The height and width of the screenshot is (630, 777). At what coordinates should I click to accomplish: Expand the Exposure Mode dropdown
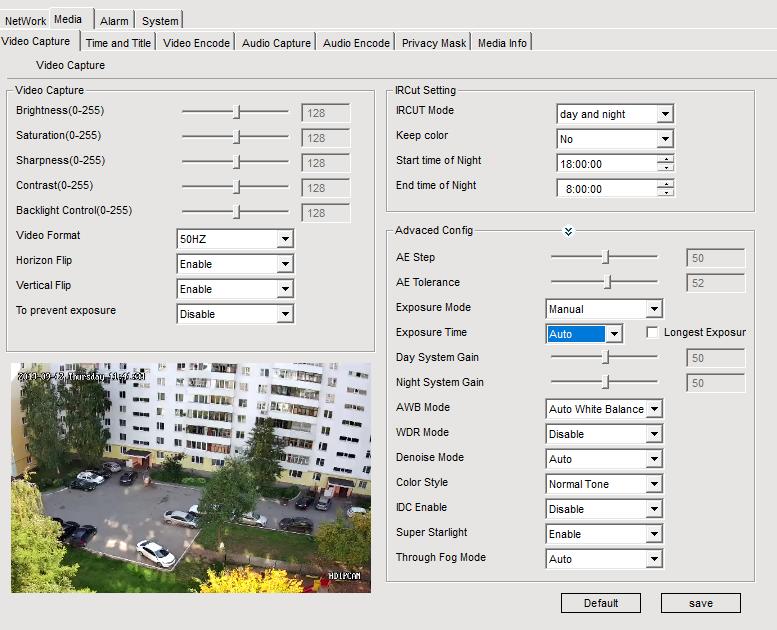coord(654,309)
